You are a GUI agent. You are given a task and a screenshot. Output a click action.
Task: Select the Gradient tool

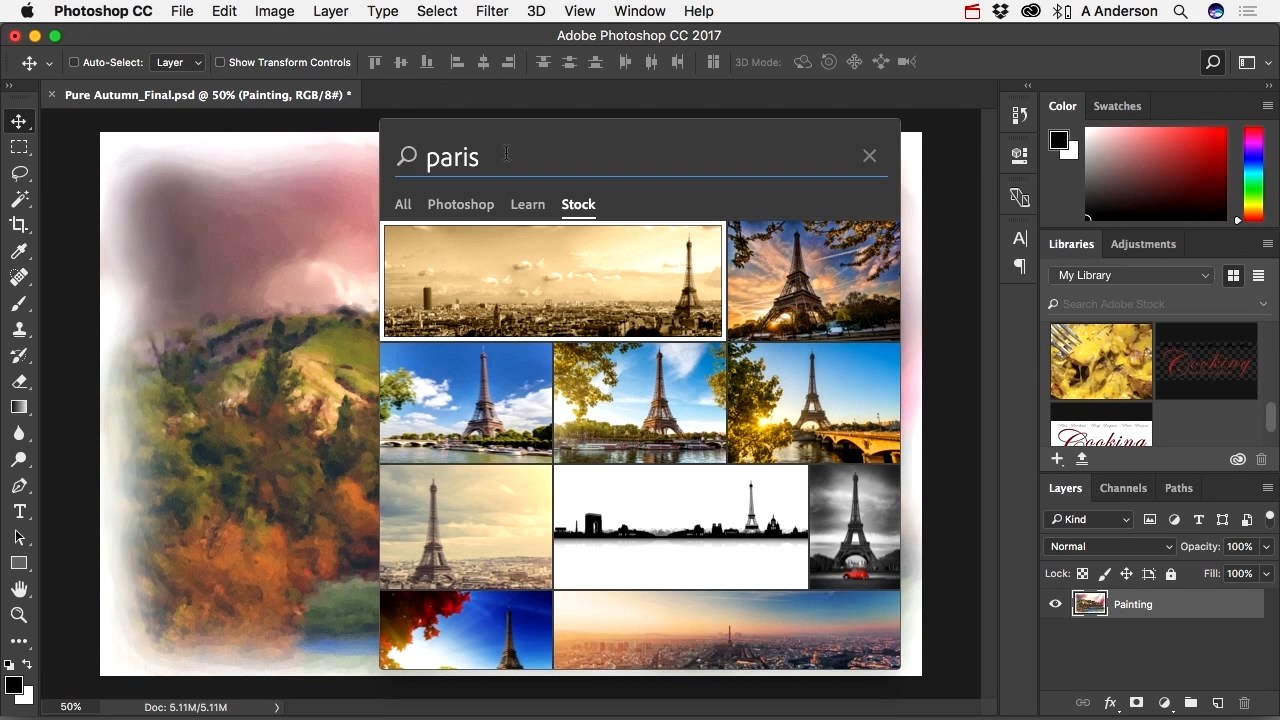pos(19,407)
